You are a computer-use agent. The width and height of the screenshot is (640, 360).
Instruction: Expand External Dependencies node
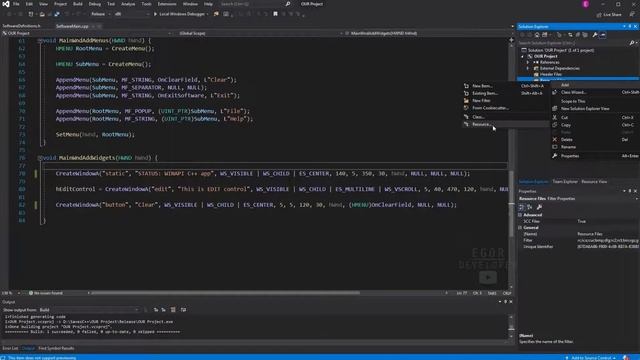tap(528, 69)
